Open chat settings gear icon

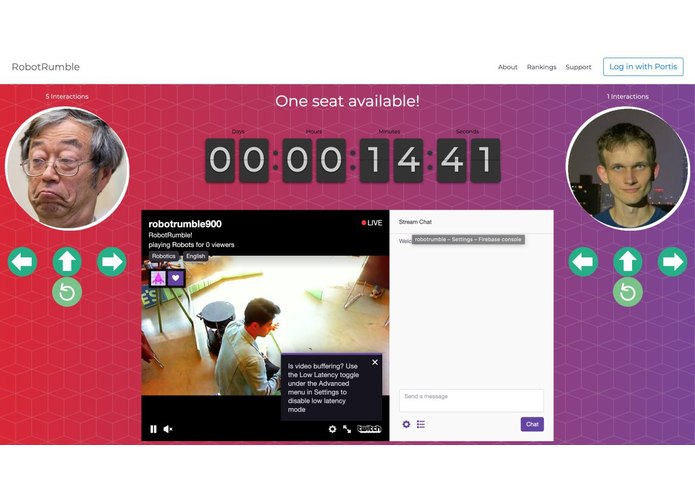point(406,424)
